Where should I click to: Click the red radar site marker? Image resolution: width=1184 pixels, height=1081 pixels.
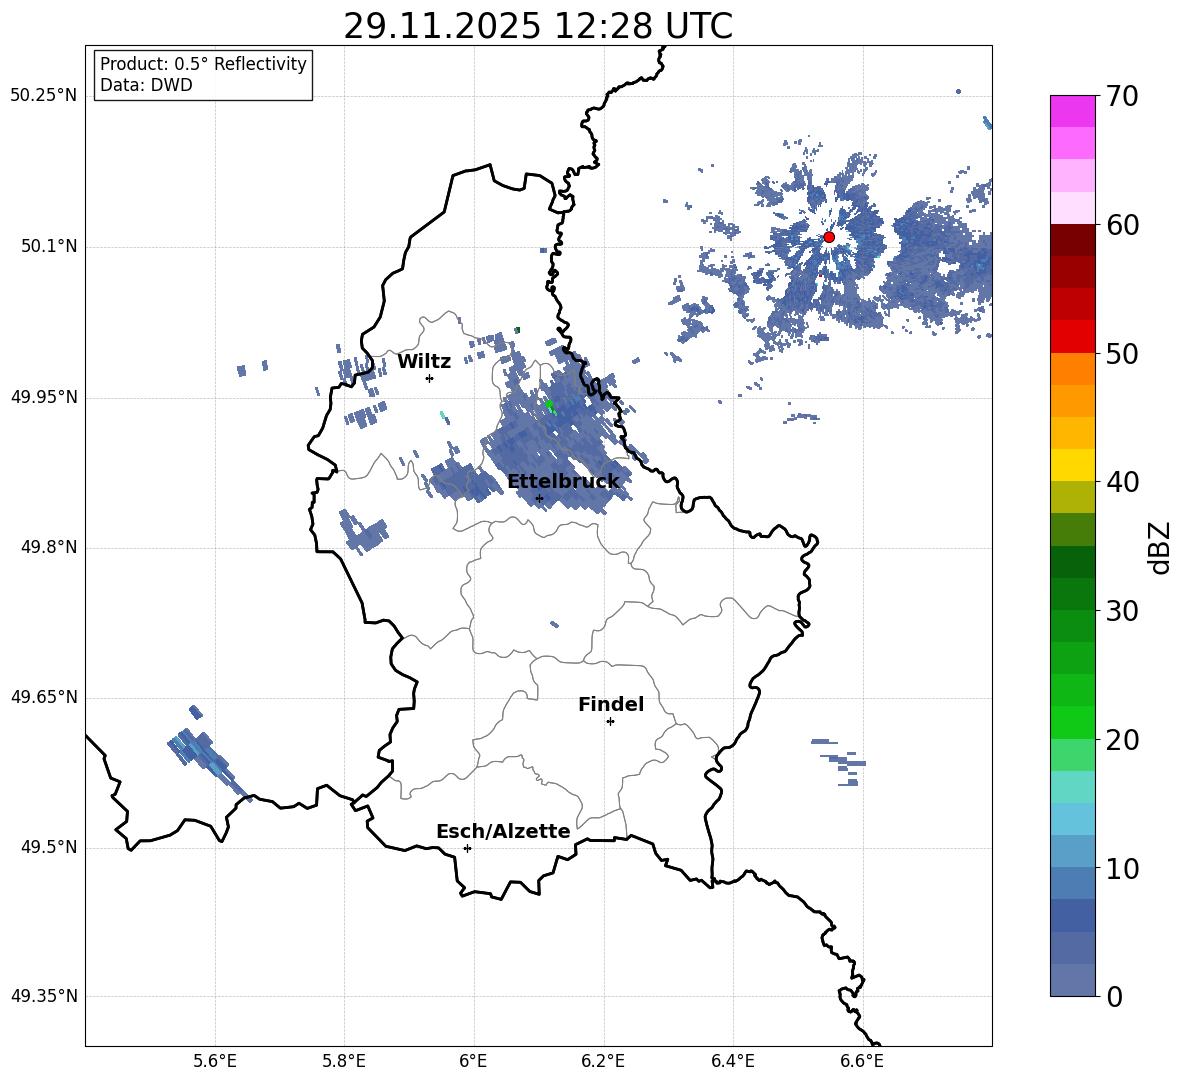point(829,237)
